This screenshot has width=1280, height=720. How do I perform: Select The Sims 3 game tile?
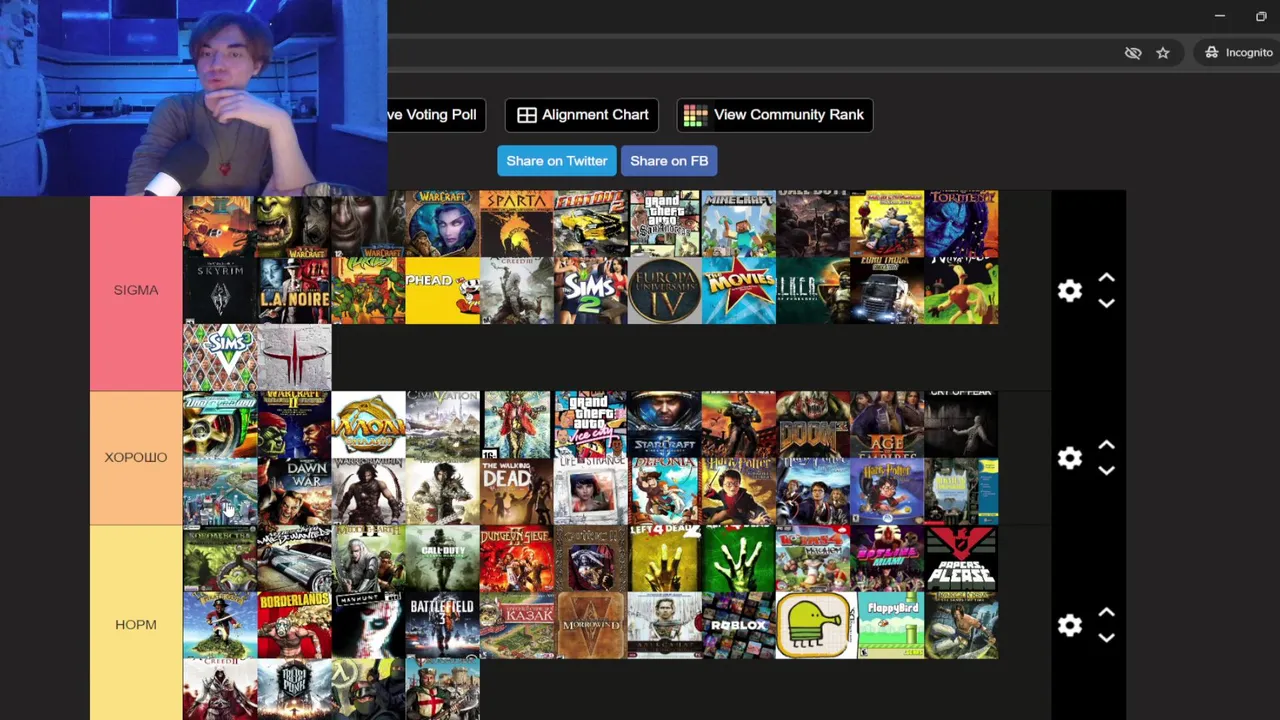click(x=220, y=357)
